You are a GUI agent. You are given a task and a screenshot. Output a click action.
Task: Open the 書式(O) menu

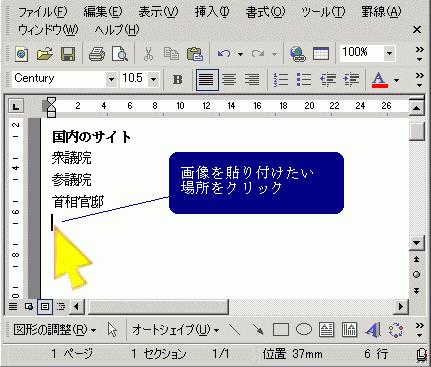[265, 12]
